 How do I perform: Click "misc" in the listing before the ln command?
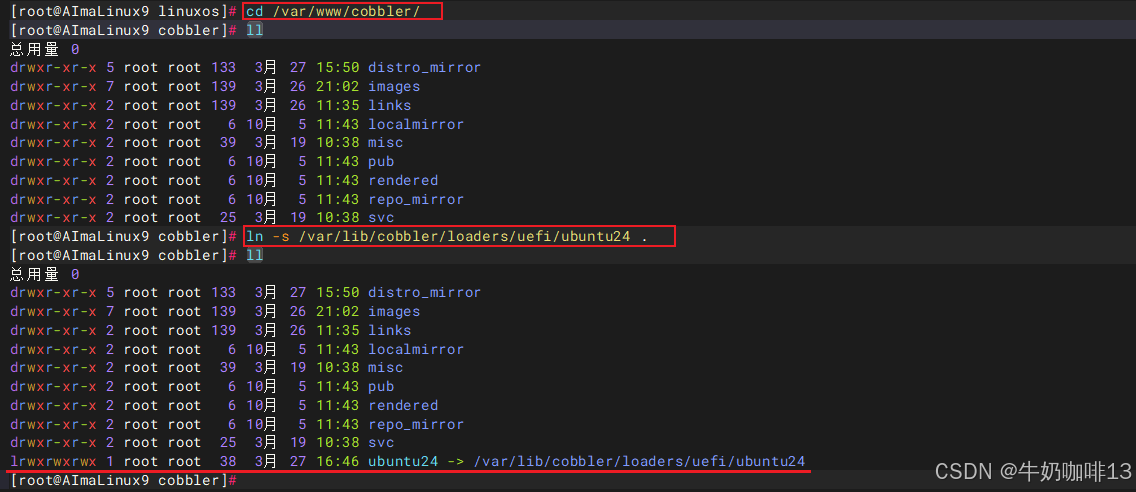click(x=385, y=143)
